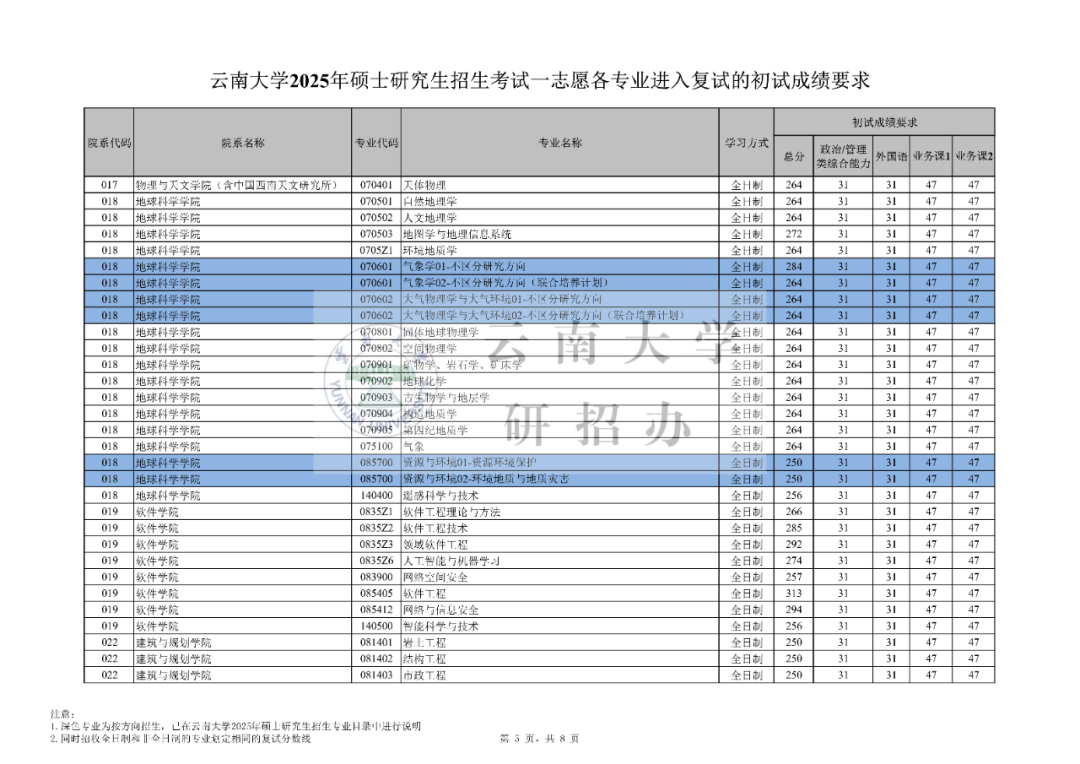Click the 业务课1 column header
The height and width of the screenshot is (764, 1080).
point(931,156)
